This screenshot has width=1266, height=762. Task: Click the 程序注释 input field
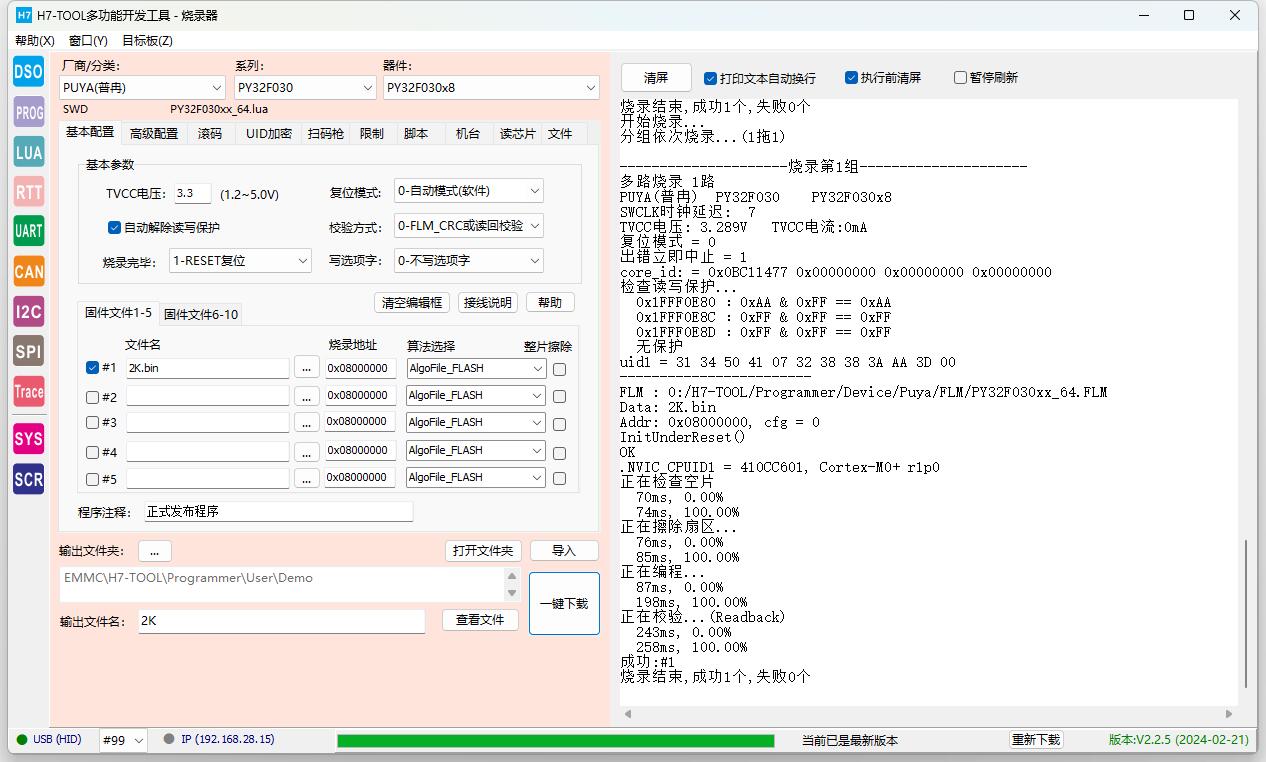pyautogui.click(x=279, y=511)
